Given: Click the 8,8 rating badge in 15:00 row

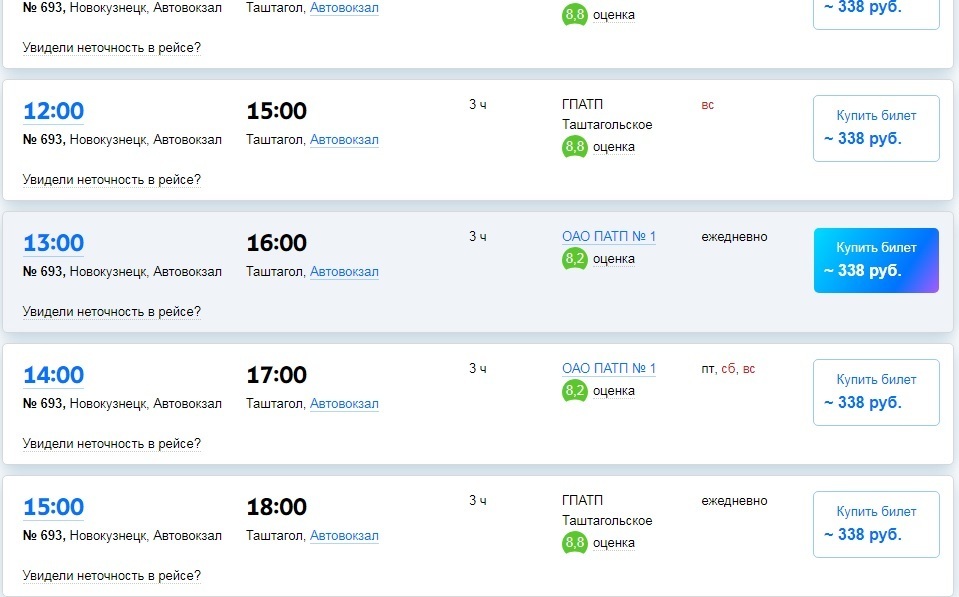Looking at the screenshot, I should [x=575, y=543].
